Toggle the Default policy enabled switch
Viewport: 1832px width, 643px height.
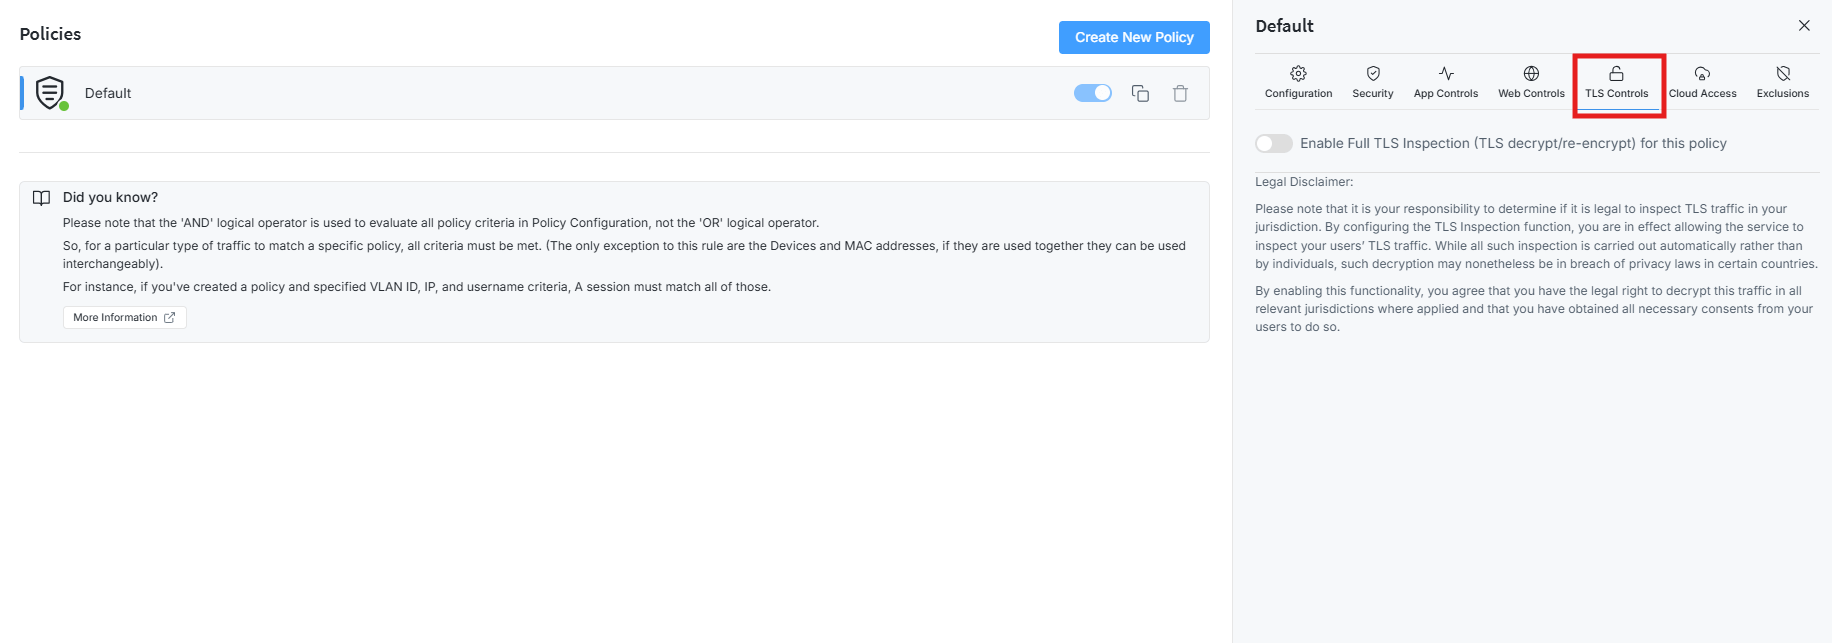coord(1093,93)
